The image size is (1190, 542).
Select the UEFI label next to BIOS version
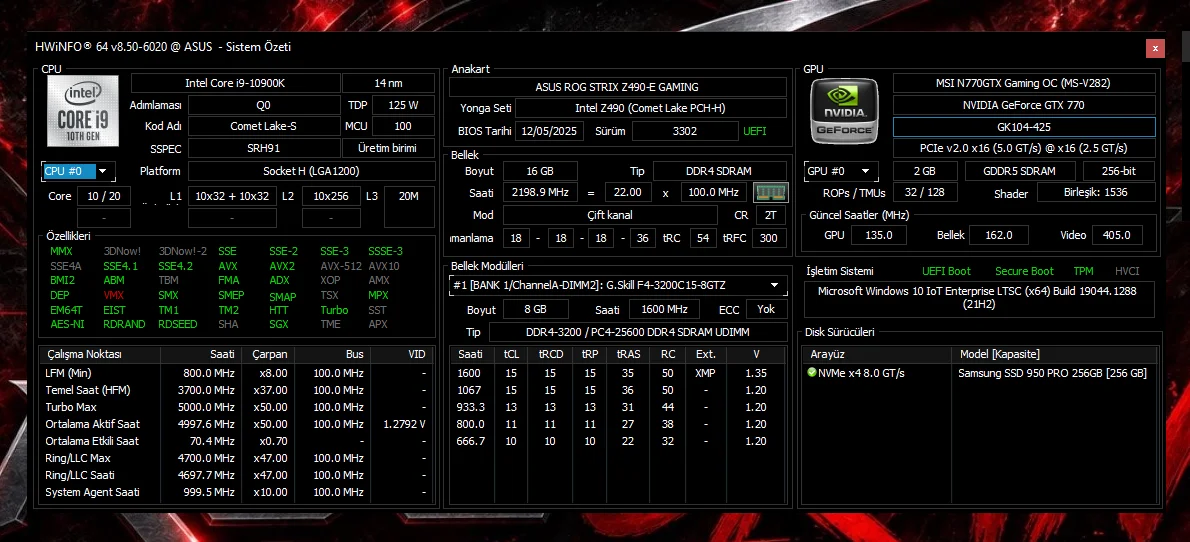pyautogui.click(x=754, y=131)
